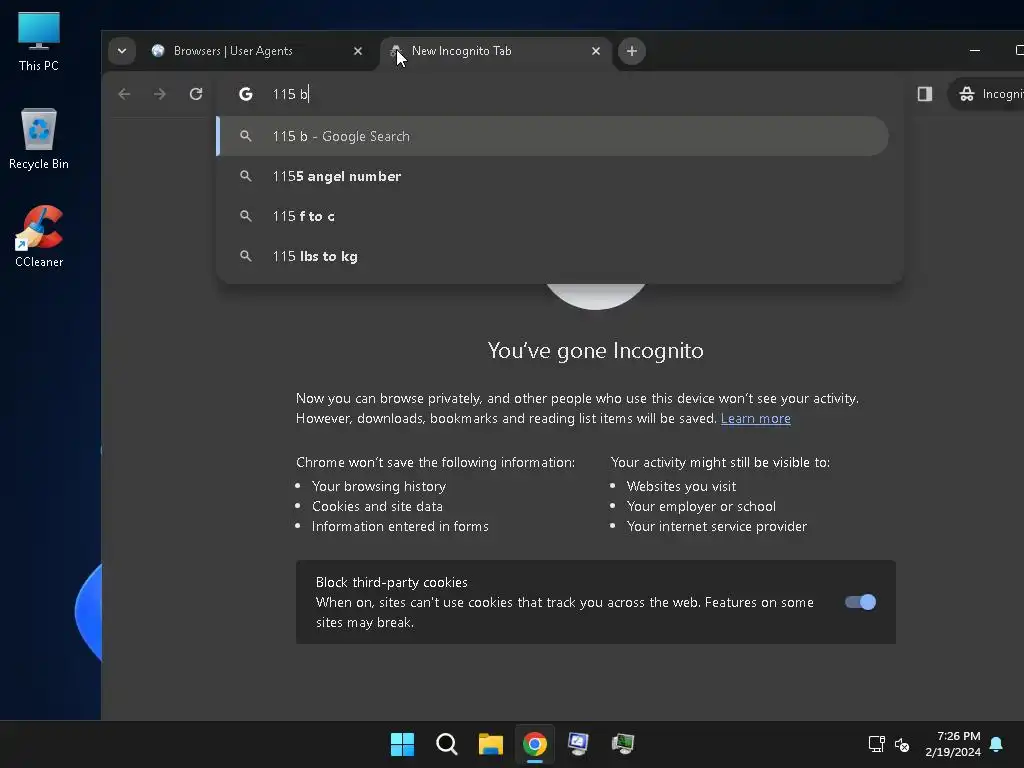
Task: Click Chrome icon in taskbar
Action: click(535, 744)
